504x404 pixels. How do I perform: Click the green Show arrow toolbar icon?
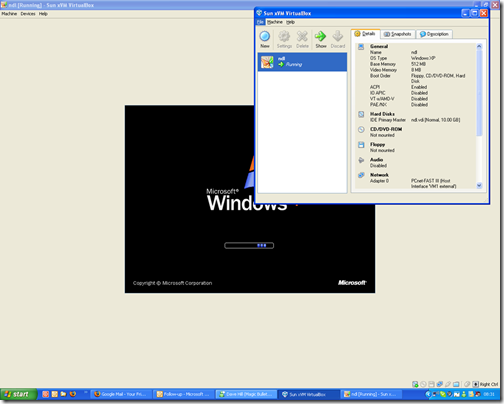321,36
